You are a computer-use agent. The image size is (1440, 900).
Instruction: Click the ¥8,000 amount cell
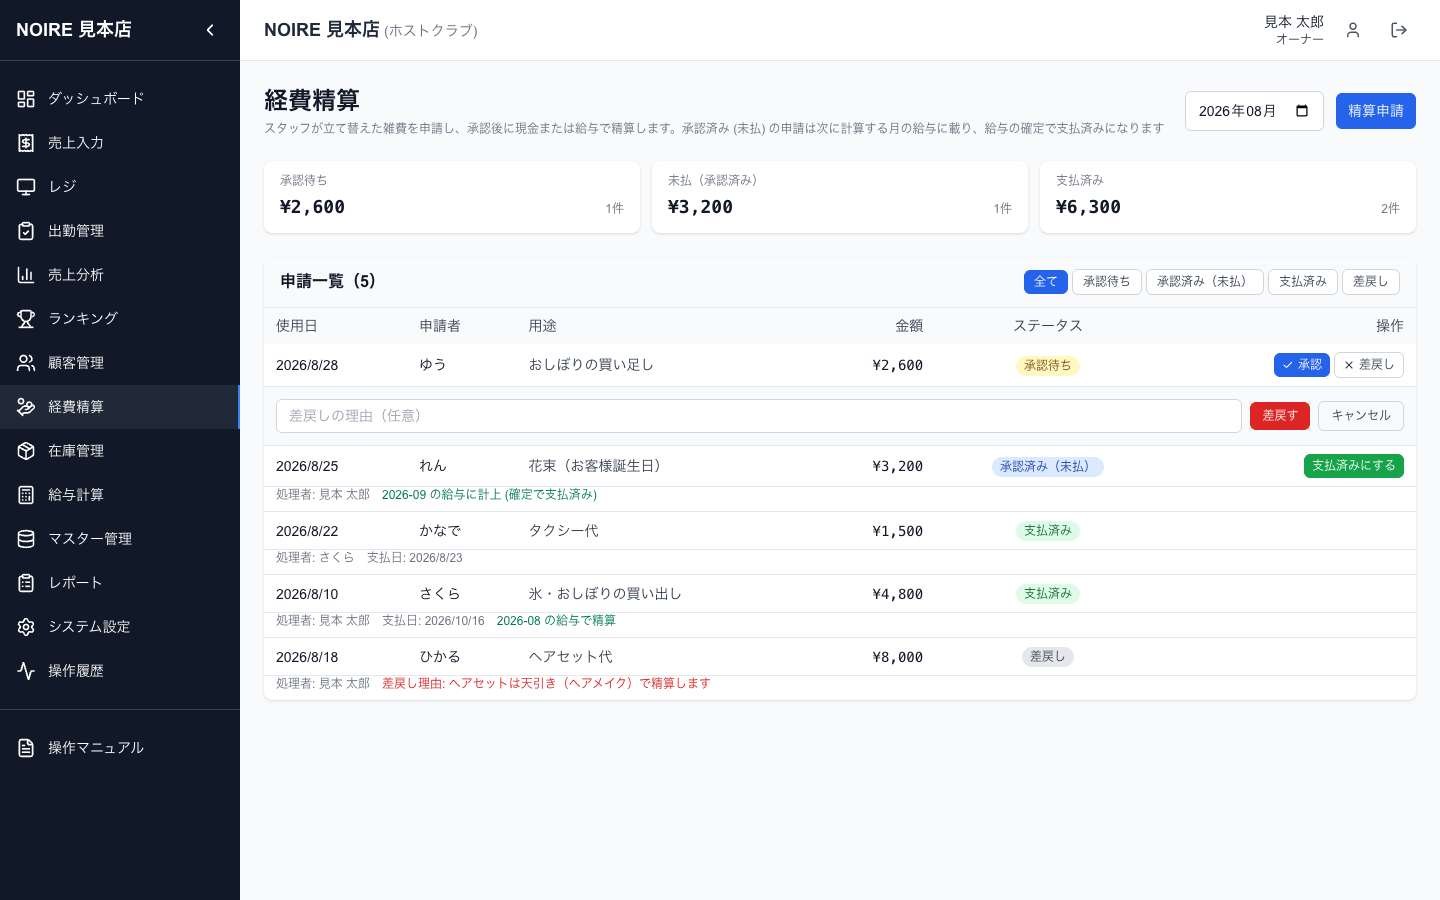[x=898, y=657]
